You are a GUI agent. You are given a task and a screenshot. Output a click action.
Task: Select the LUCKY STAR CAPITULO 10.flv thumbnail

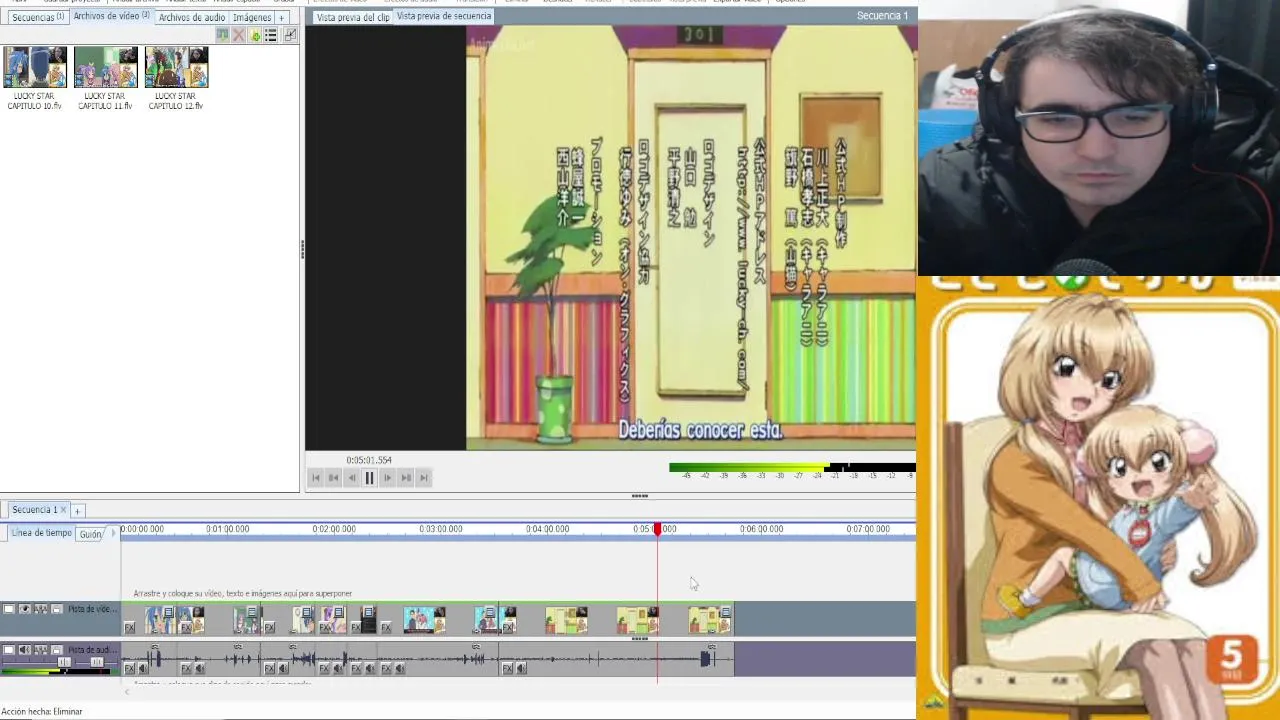(x=35, y=67)
